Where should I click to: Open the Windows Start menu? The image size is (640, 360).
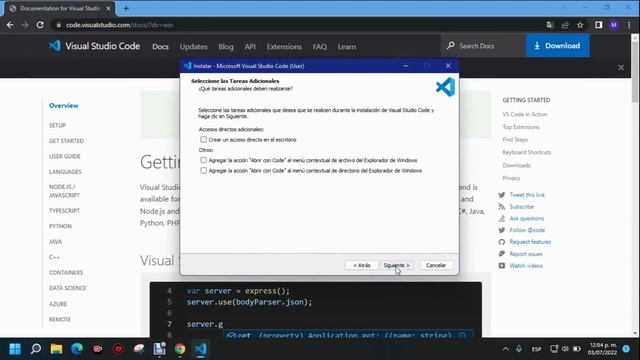[15, 349]
